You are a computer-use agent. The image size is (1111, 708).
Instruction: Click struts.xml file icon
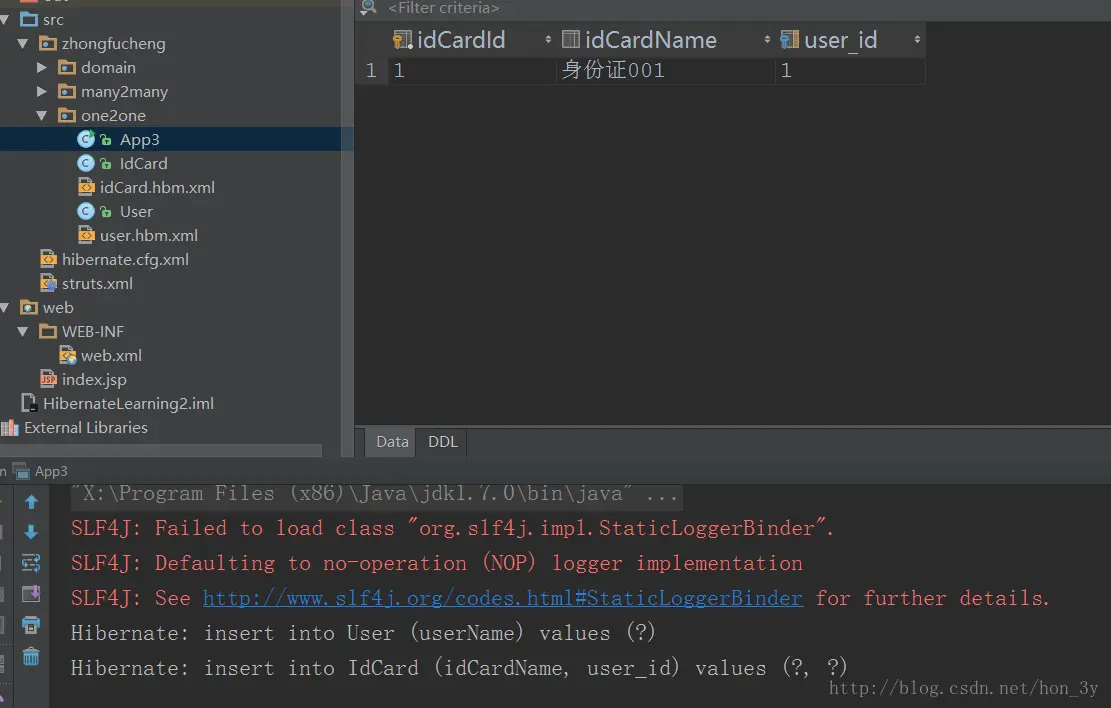48,283
